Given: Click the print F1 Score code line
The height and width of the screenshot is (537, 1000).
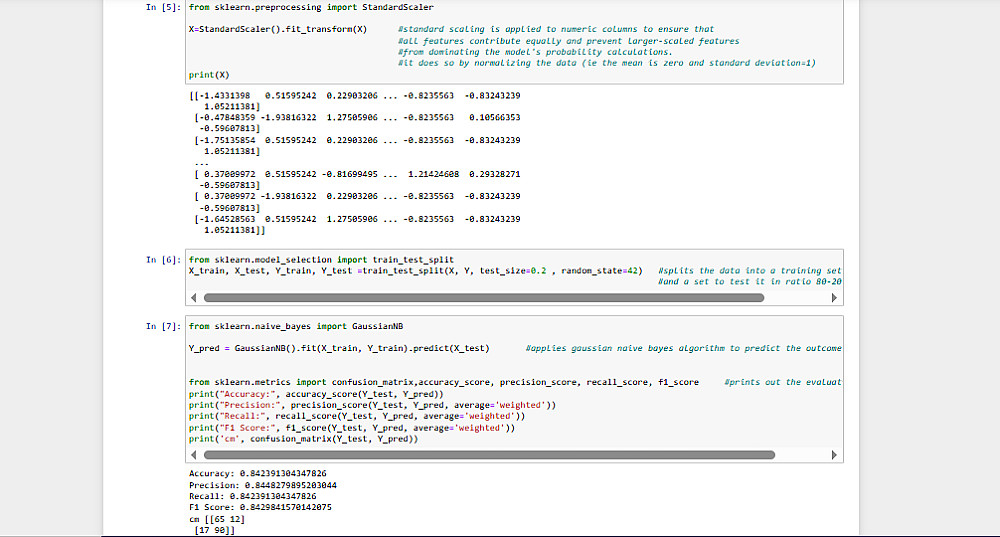Looking at the screenshot, I should 352,428.
